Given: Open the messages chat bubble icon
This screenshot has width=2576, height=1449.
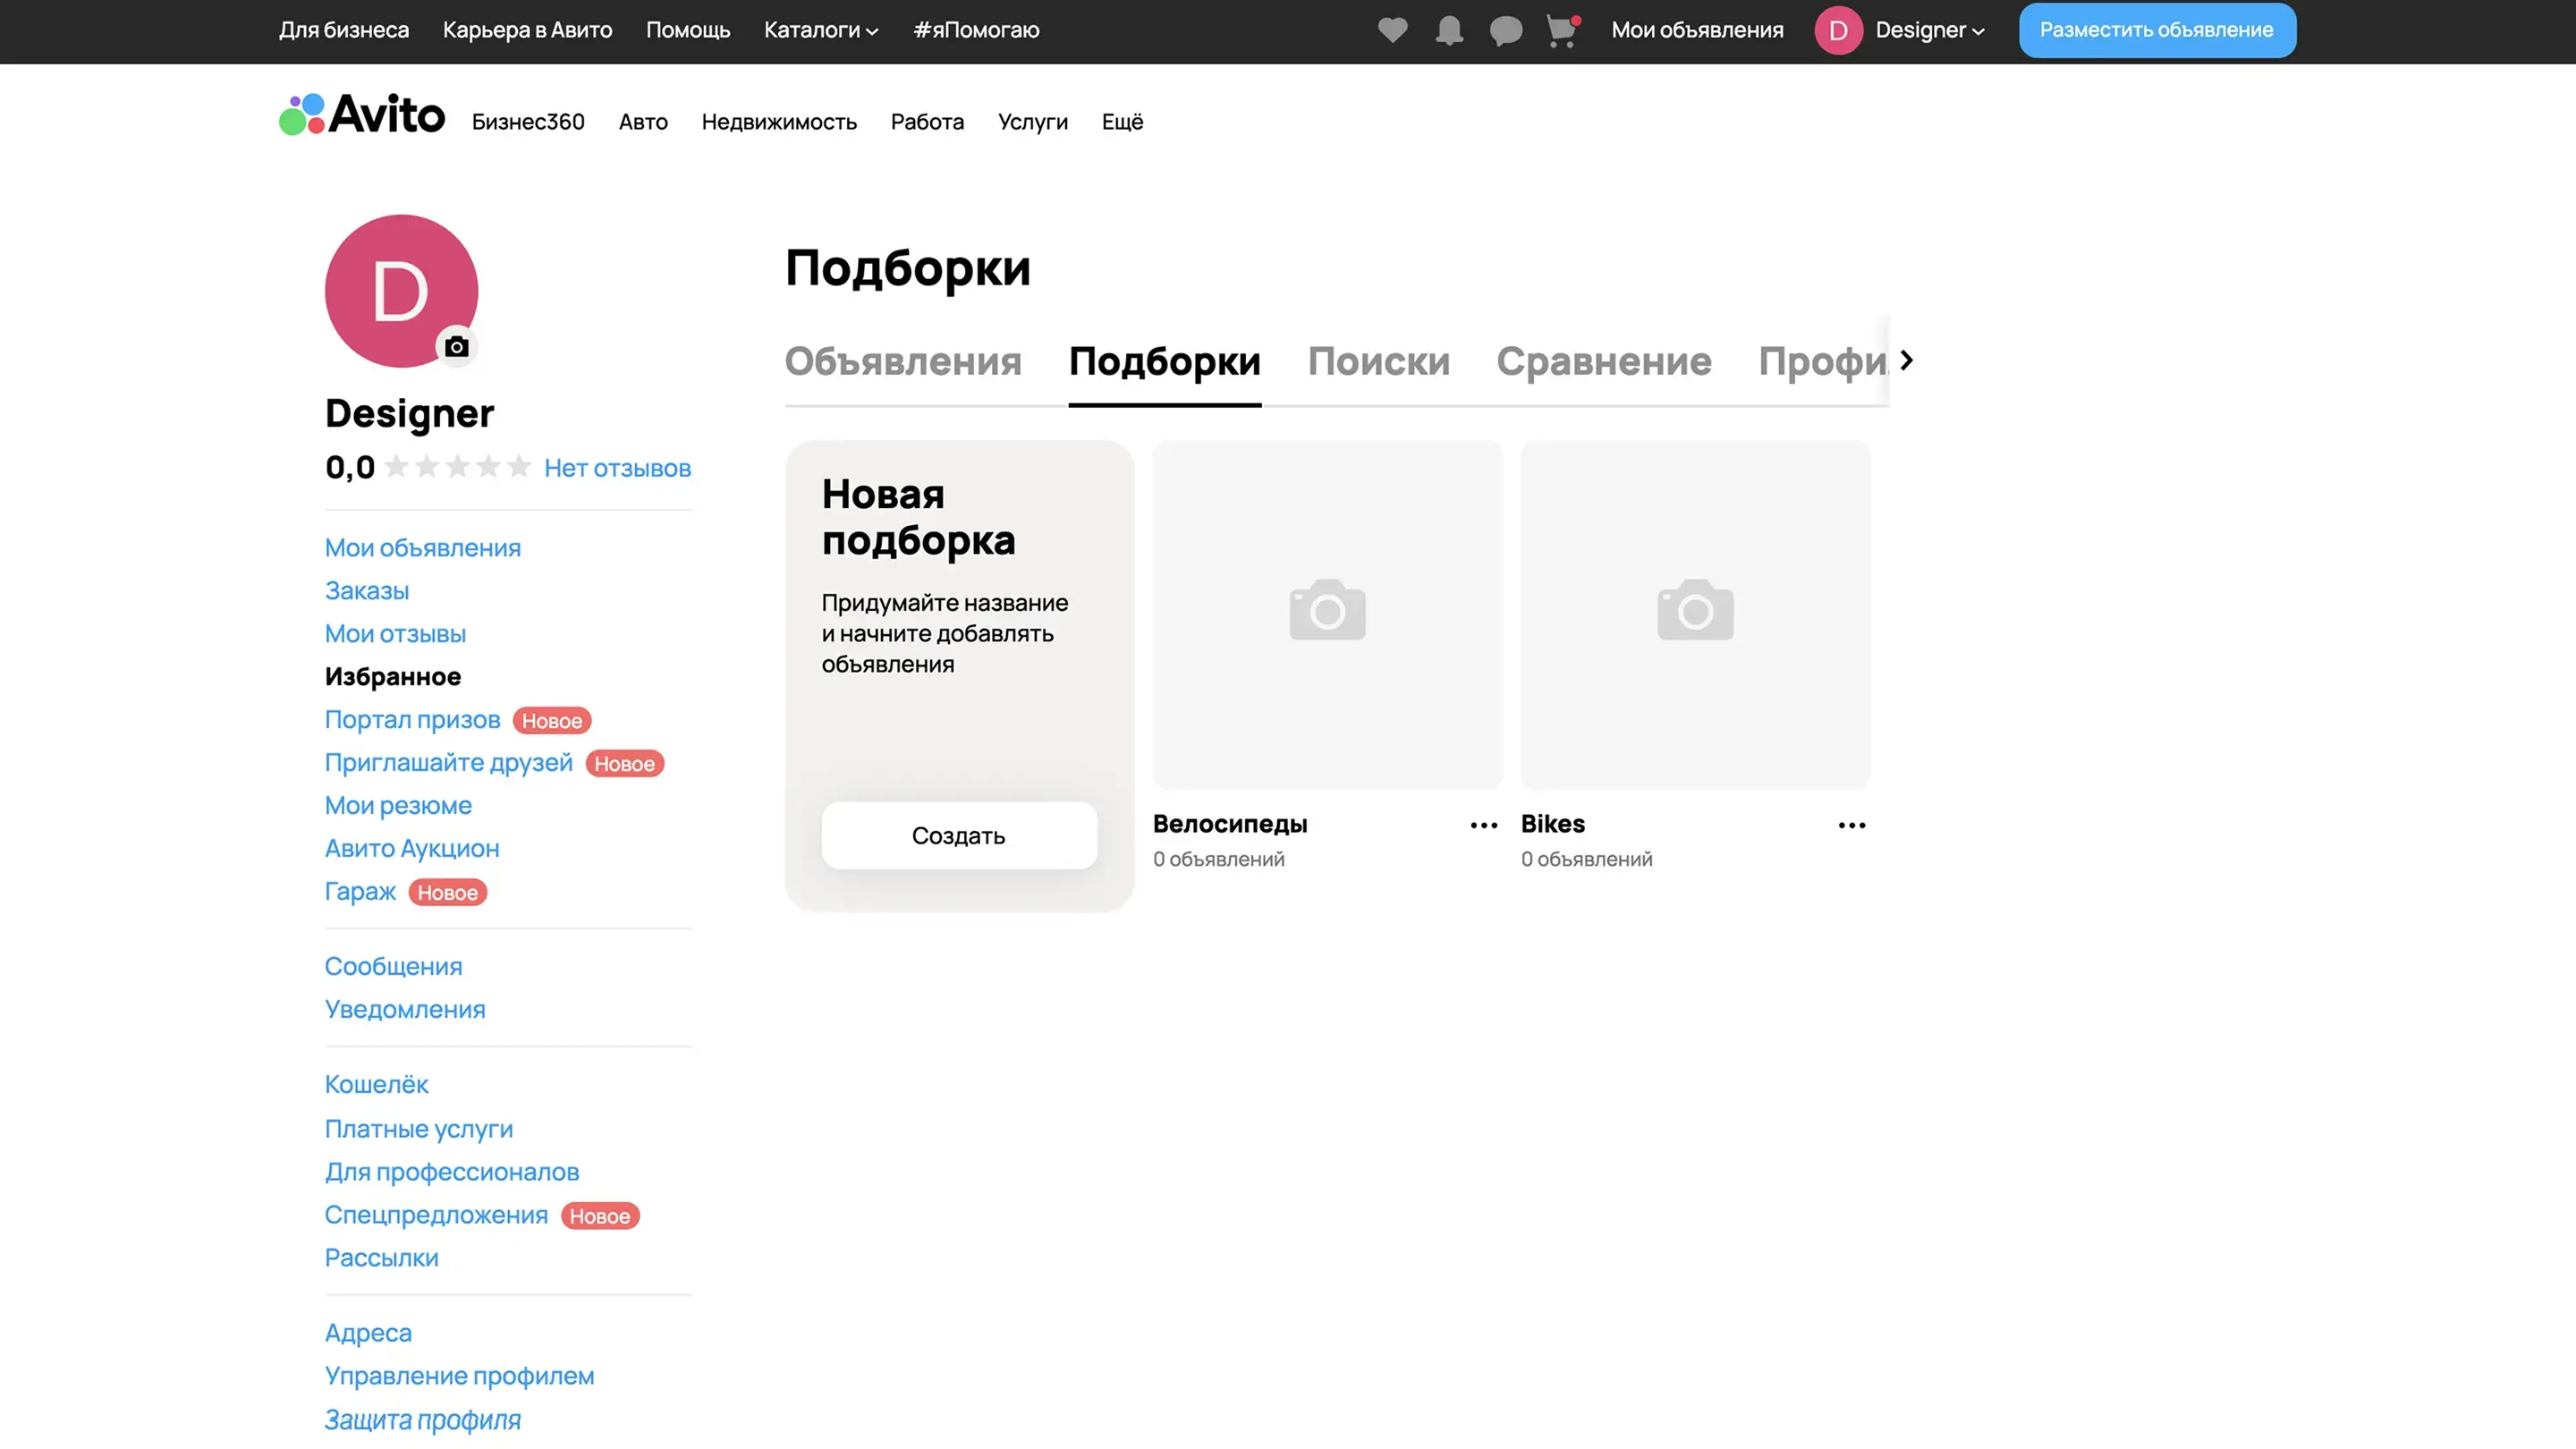Looking at the screenshot, I should (x=1505, y=30).
